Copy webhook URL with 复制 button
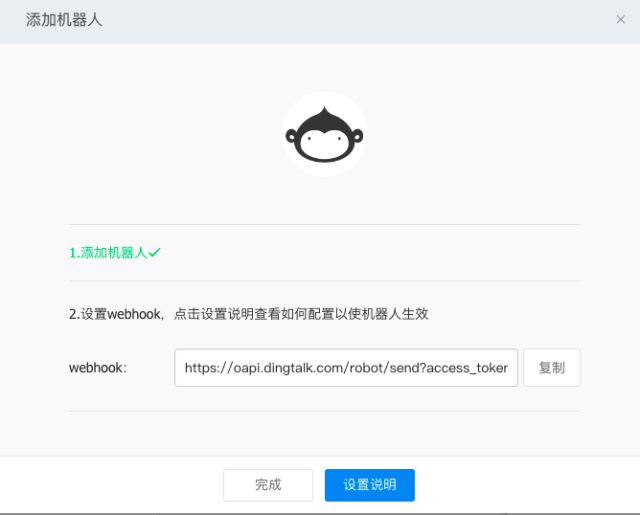 [551, 367]
